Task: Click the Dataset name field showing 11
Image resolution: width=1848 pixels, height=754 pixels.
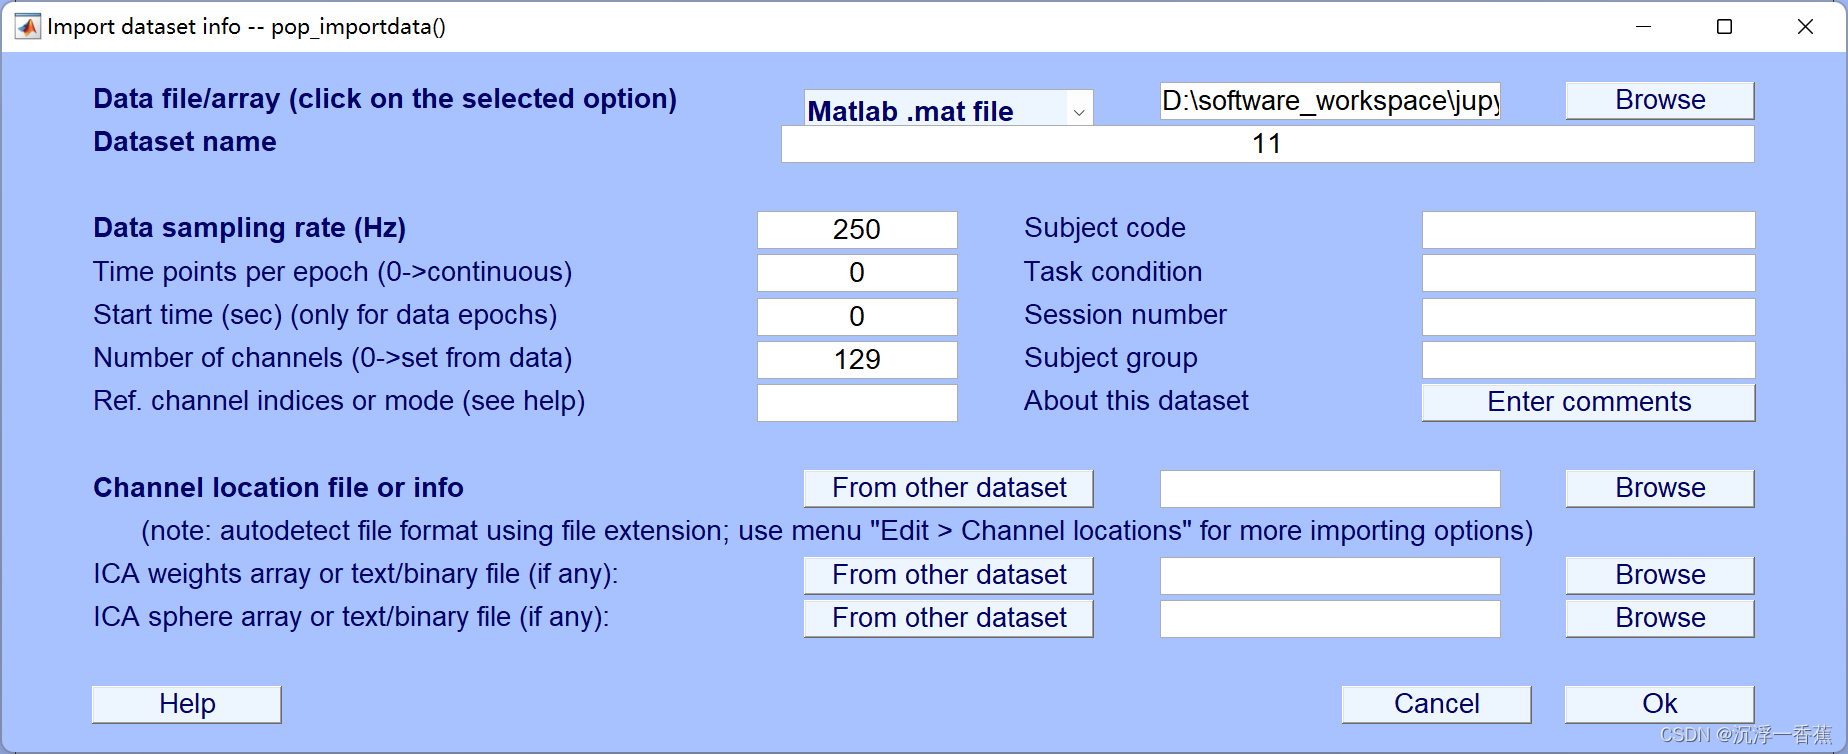Action: (x=1267, y=143)
